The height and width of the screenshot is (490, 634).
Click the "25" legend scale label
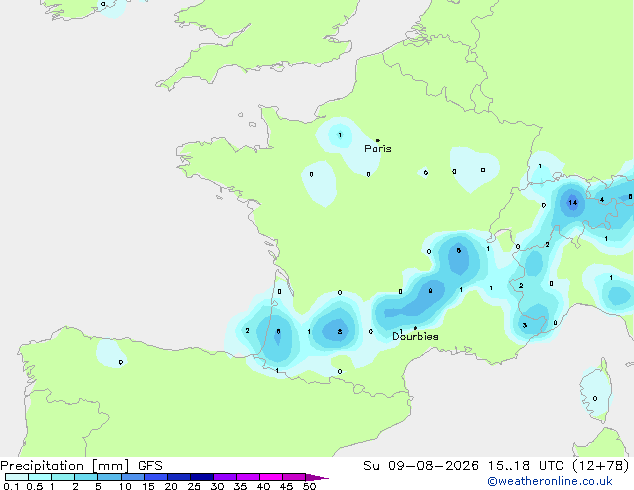point(194,486)
